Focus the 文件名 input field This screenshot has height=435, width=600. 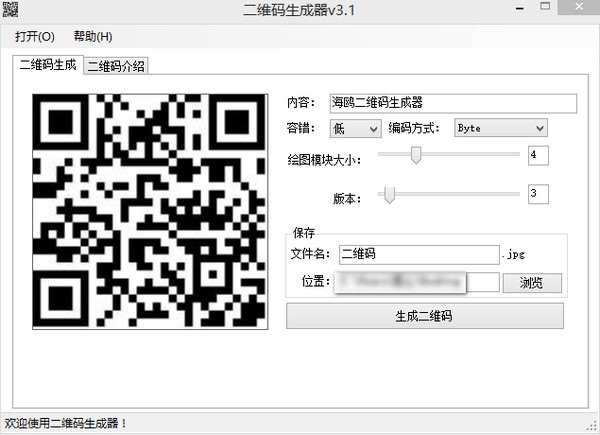(x=419, y=254)
